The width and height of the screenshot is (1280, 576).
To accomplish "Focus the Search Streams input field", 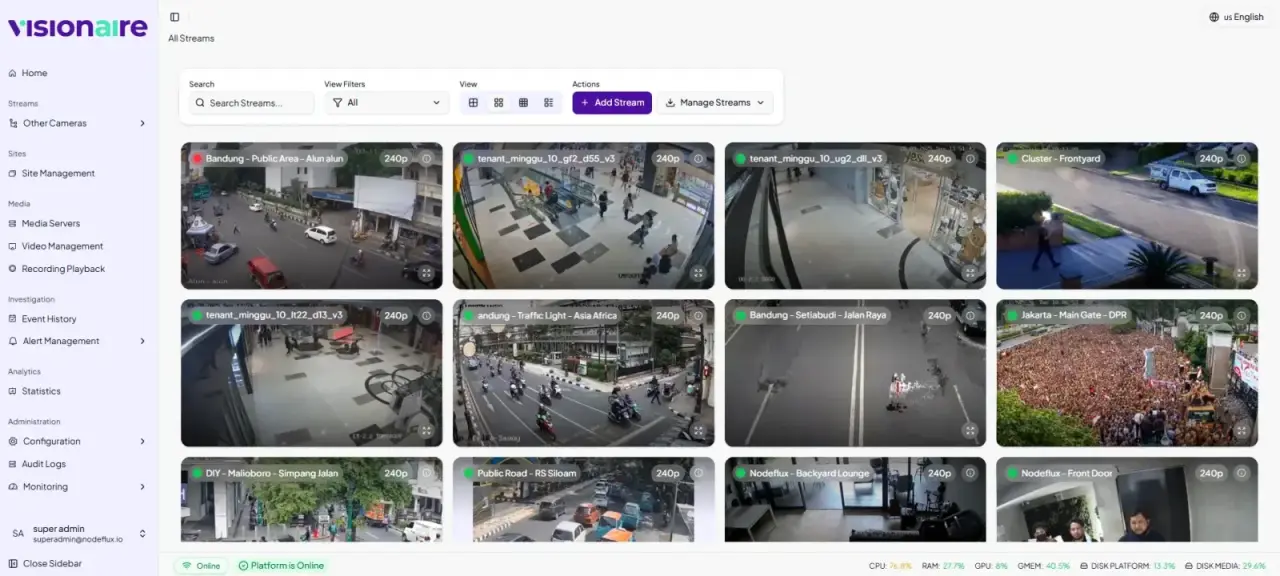I will click(x=252, y=103).
